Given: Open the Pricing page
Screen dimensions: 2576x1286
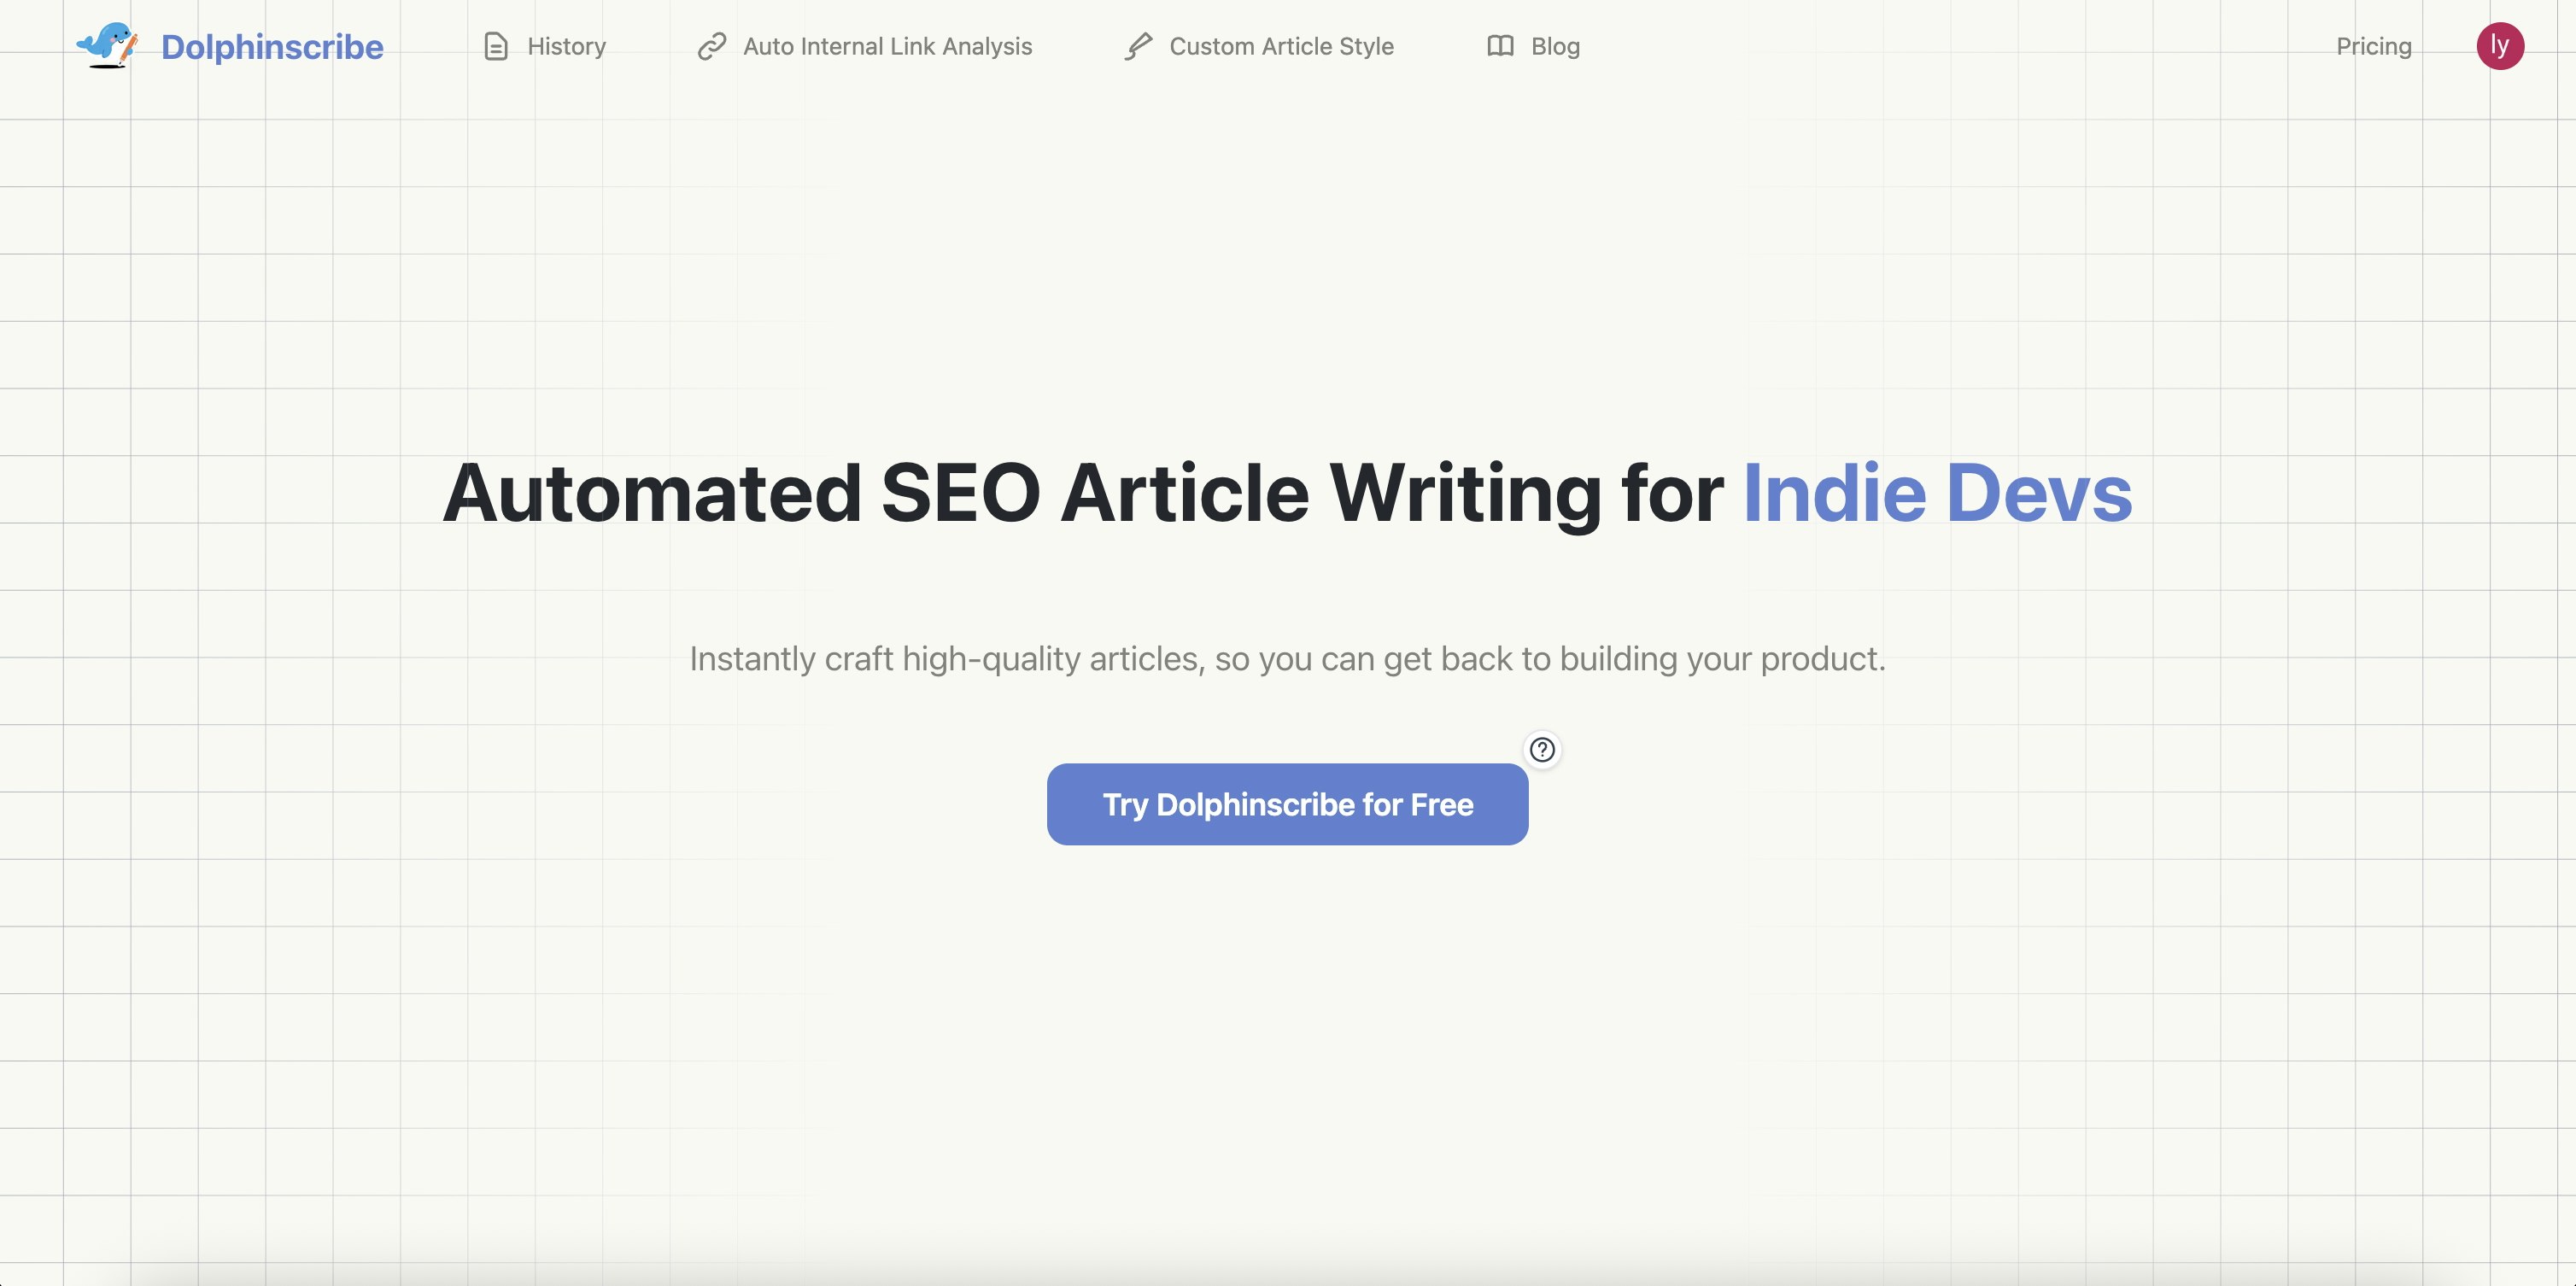Looking at the screenshot, I should tap(2373, 47).
